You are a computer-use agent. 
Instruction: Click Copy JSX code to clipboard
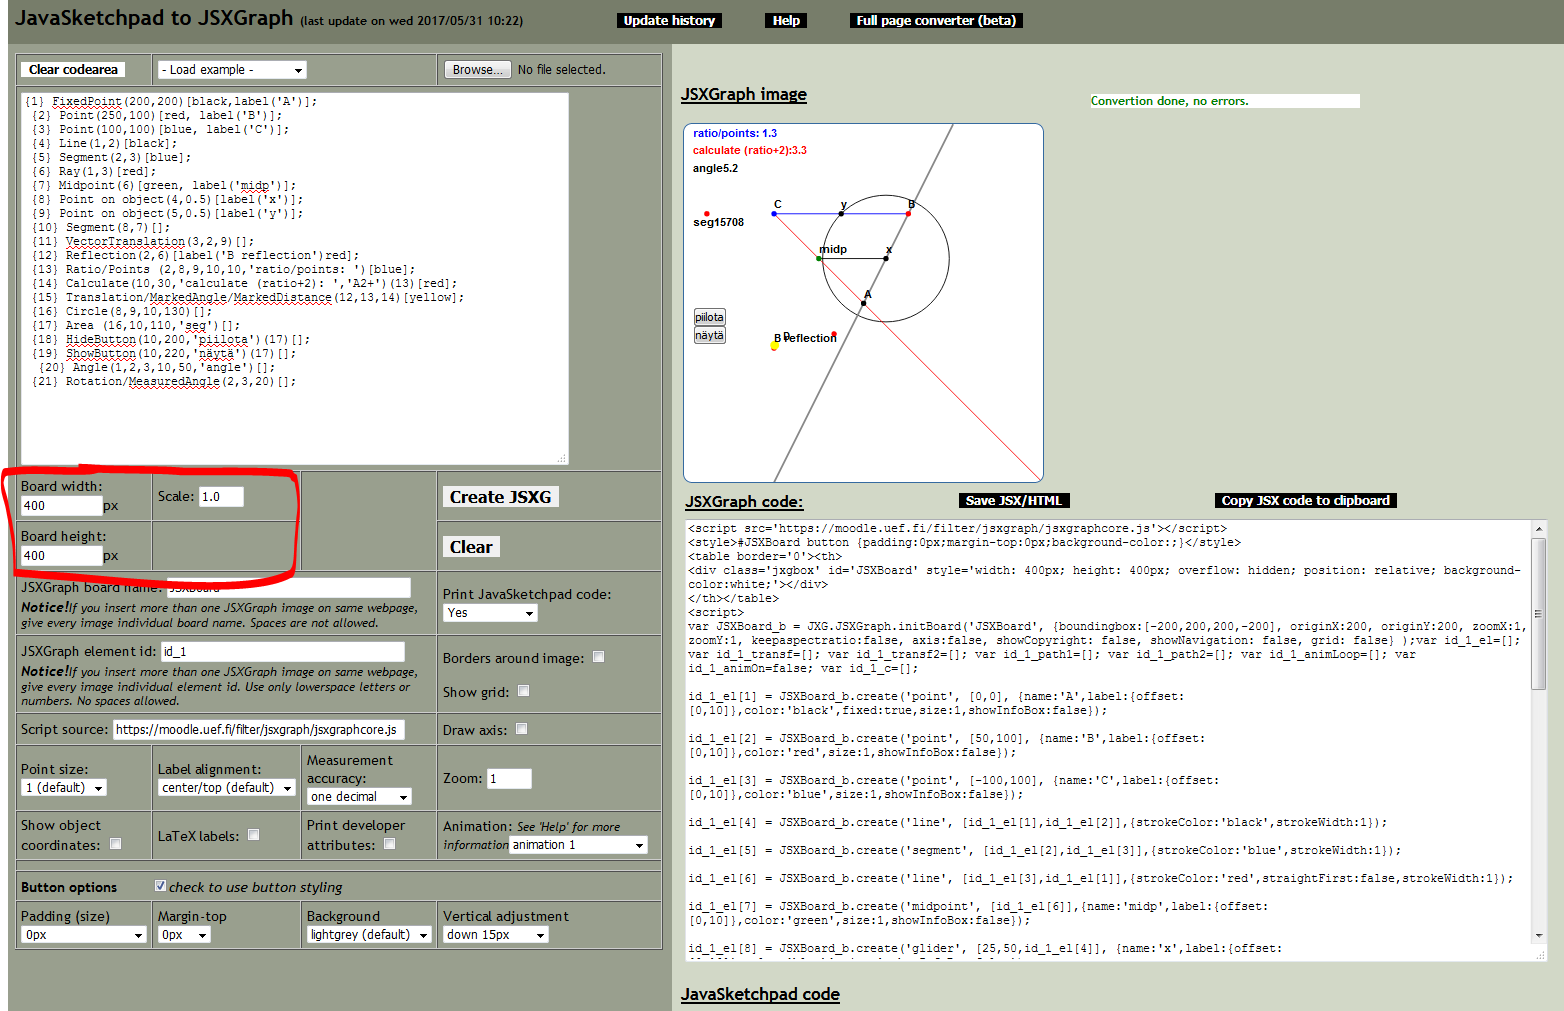[1305, 501]
